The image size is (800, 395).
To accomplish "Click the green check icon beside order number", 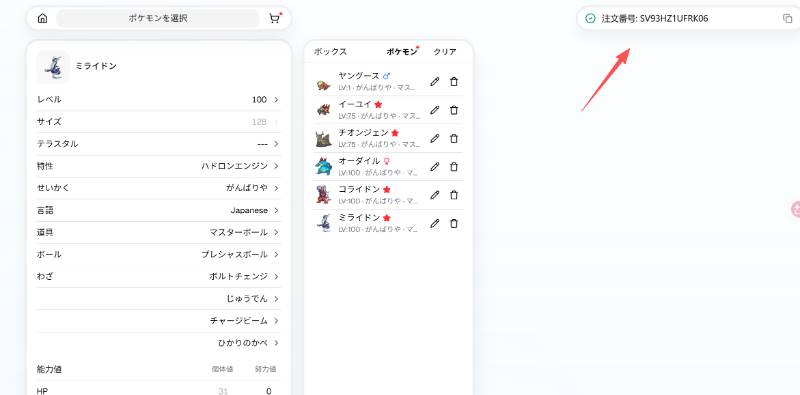I will tap(590, 18).
